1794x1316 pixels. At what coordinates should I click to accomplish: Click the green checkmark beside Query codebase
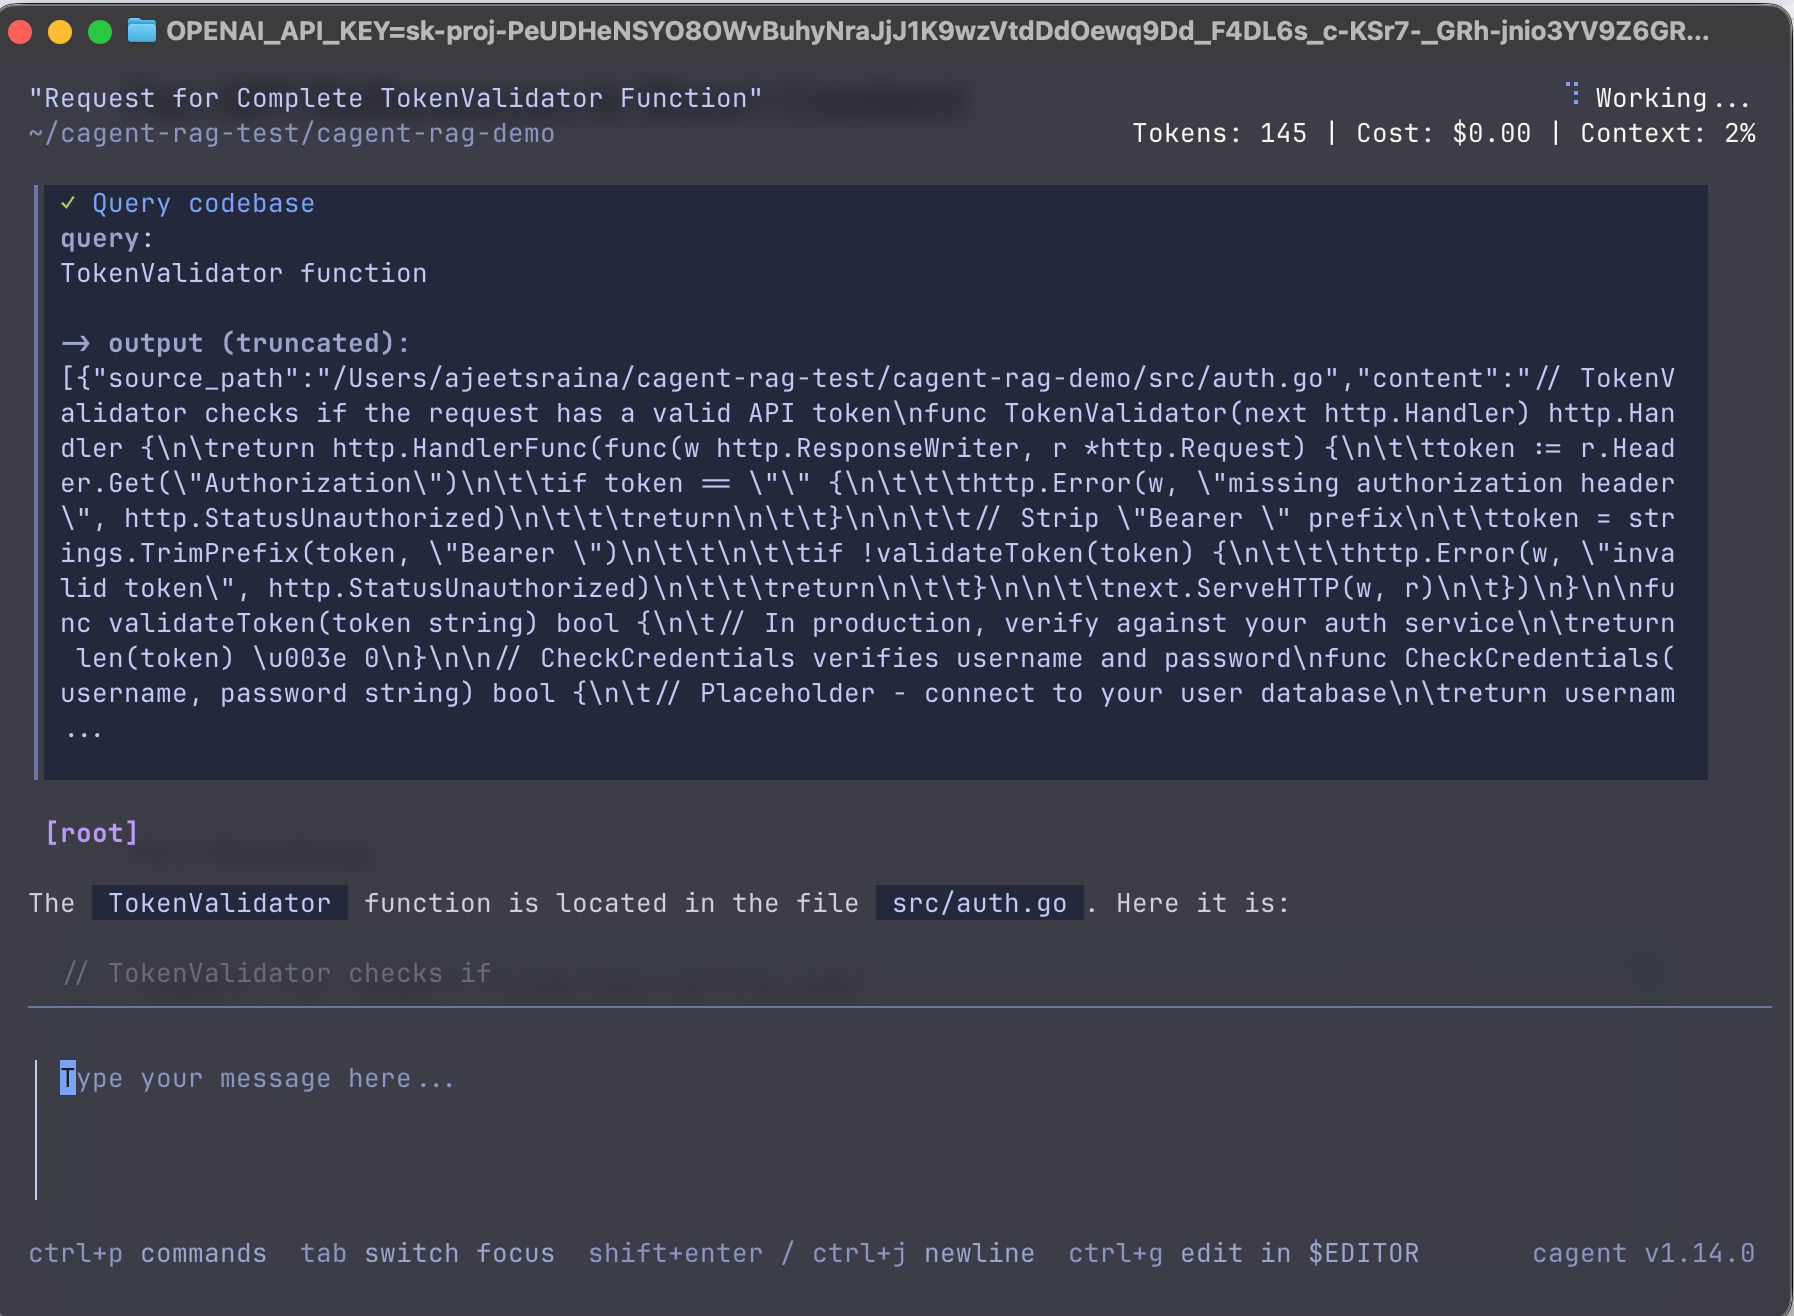(68, 203)
